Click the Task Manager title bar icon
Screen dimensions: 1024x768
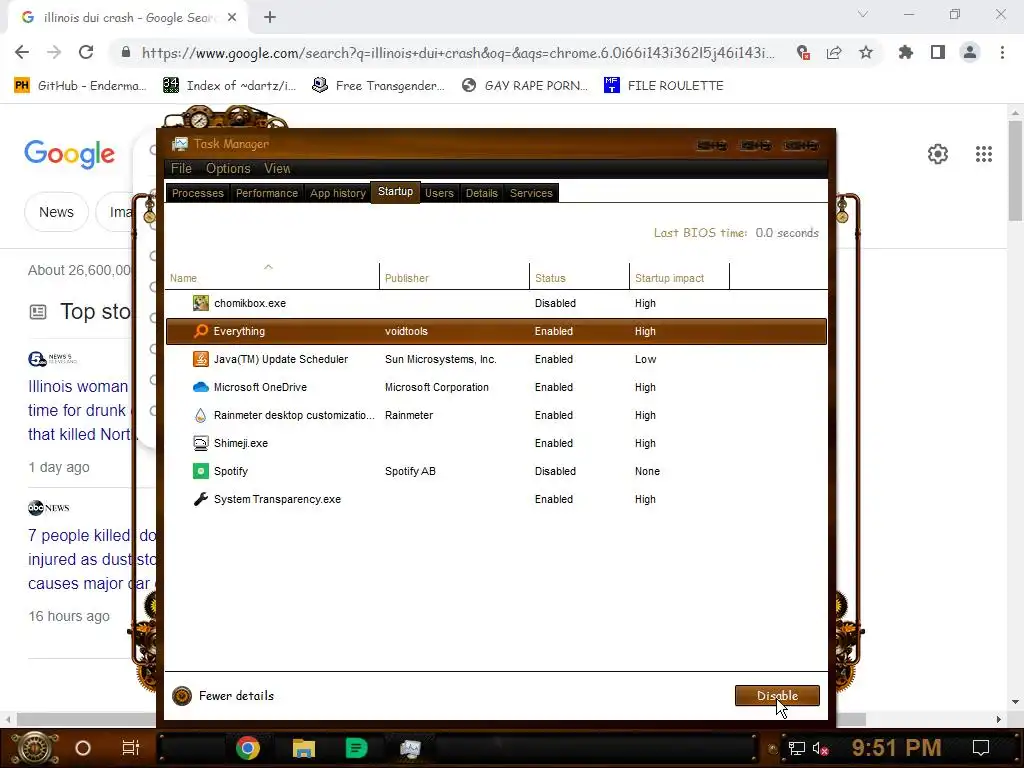pyautogui.click(x=180, y=144)
